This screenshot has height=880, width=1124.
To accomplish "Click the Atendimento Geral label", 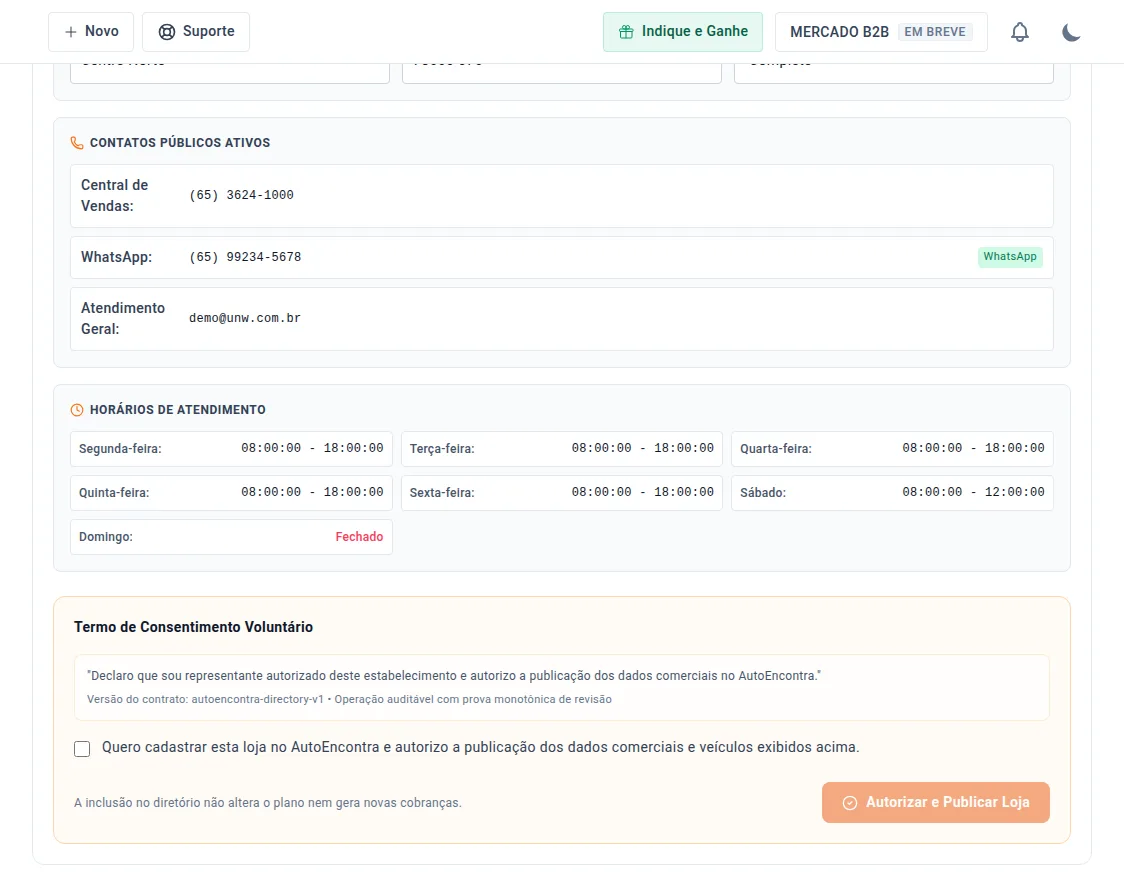I will point(123,319).
